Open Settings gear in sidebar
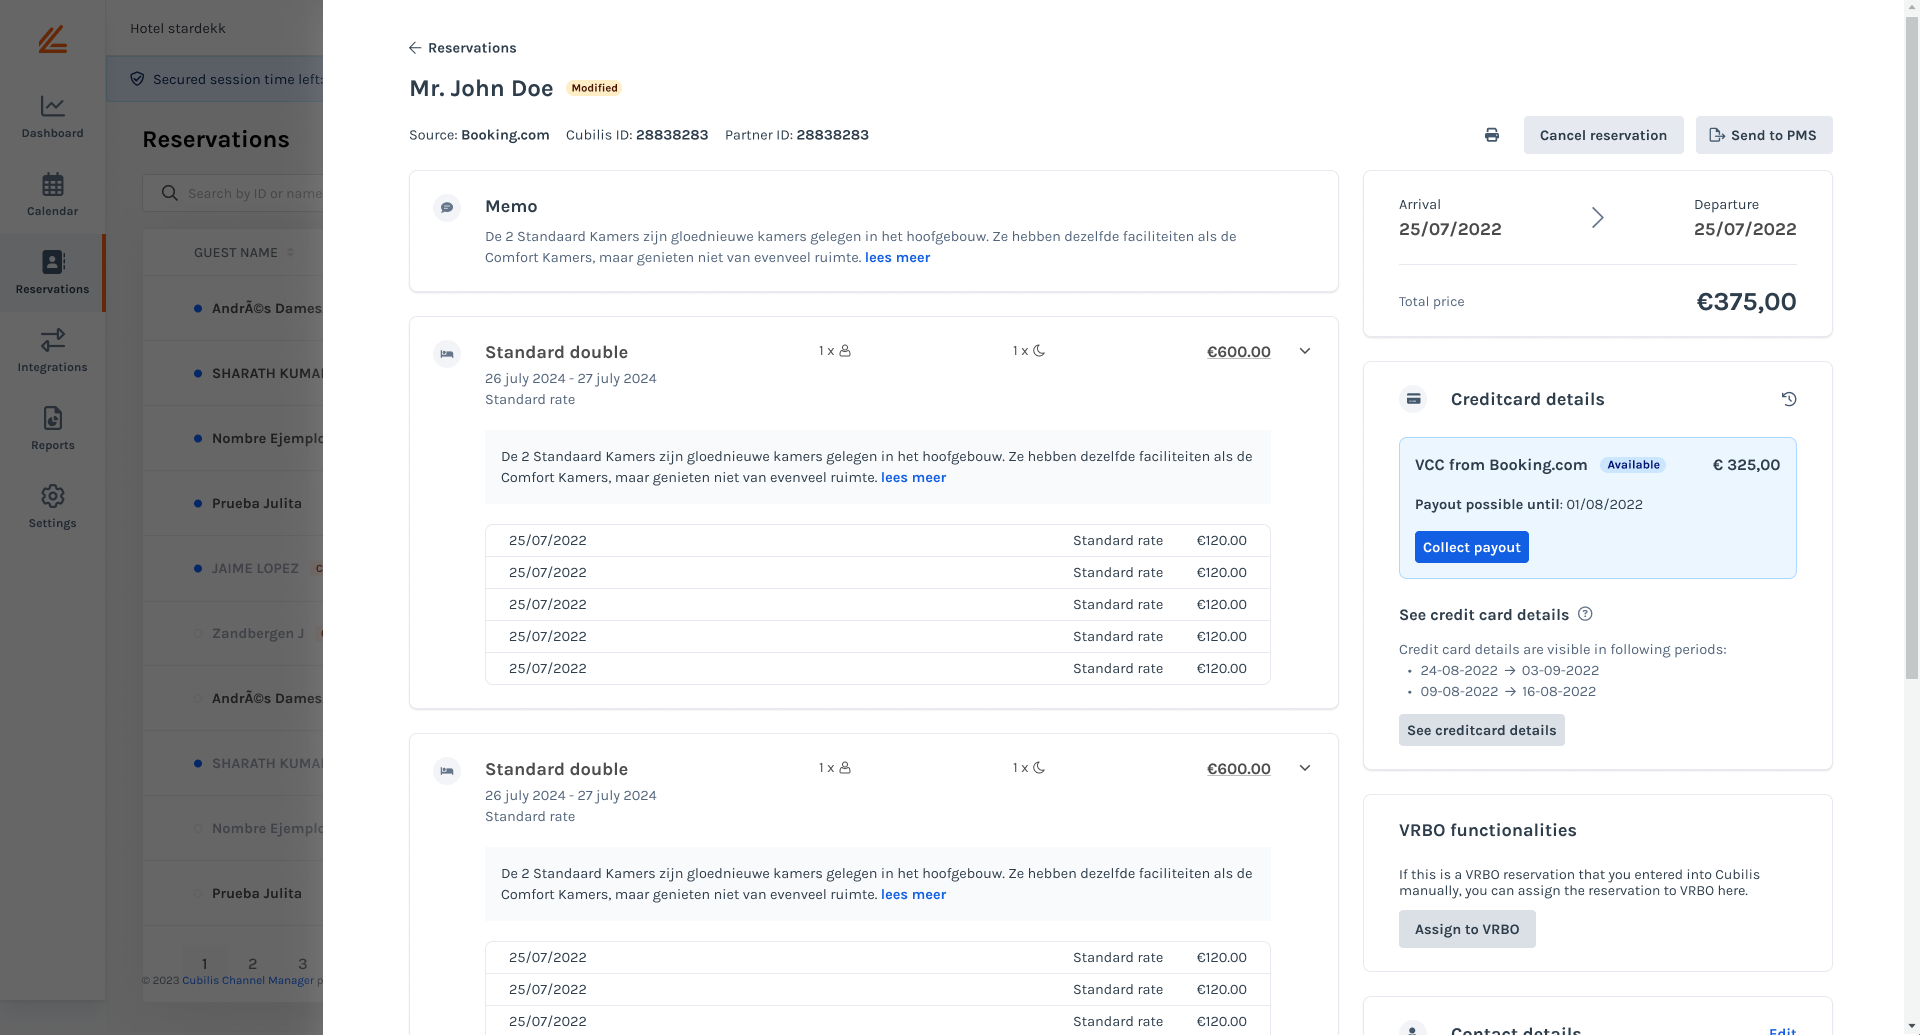Screen dimensions: 1920x1035 52,506
